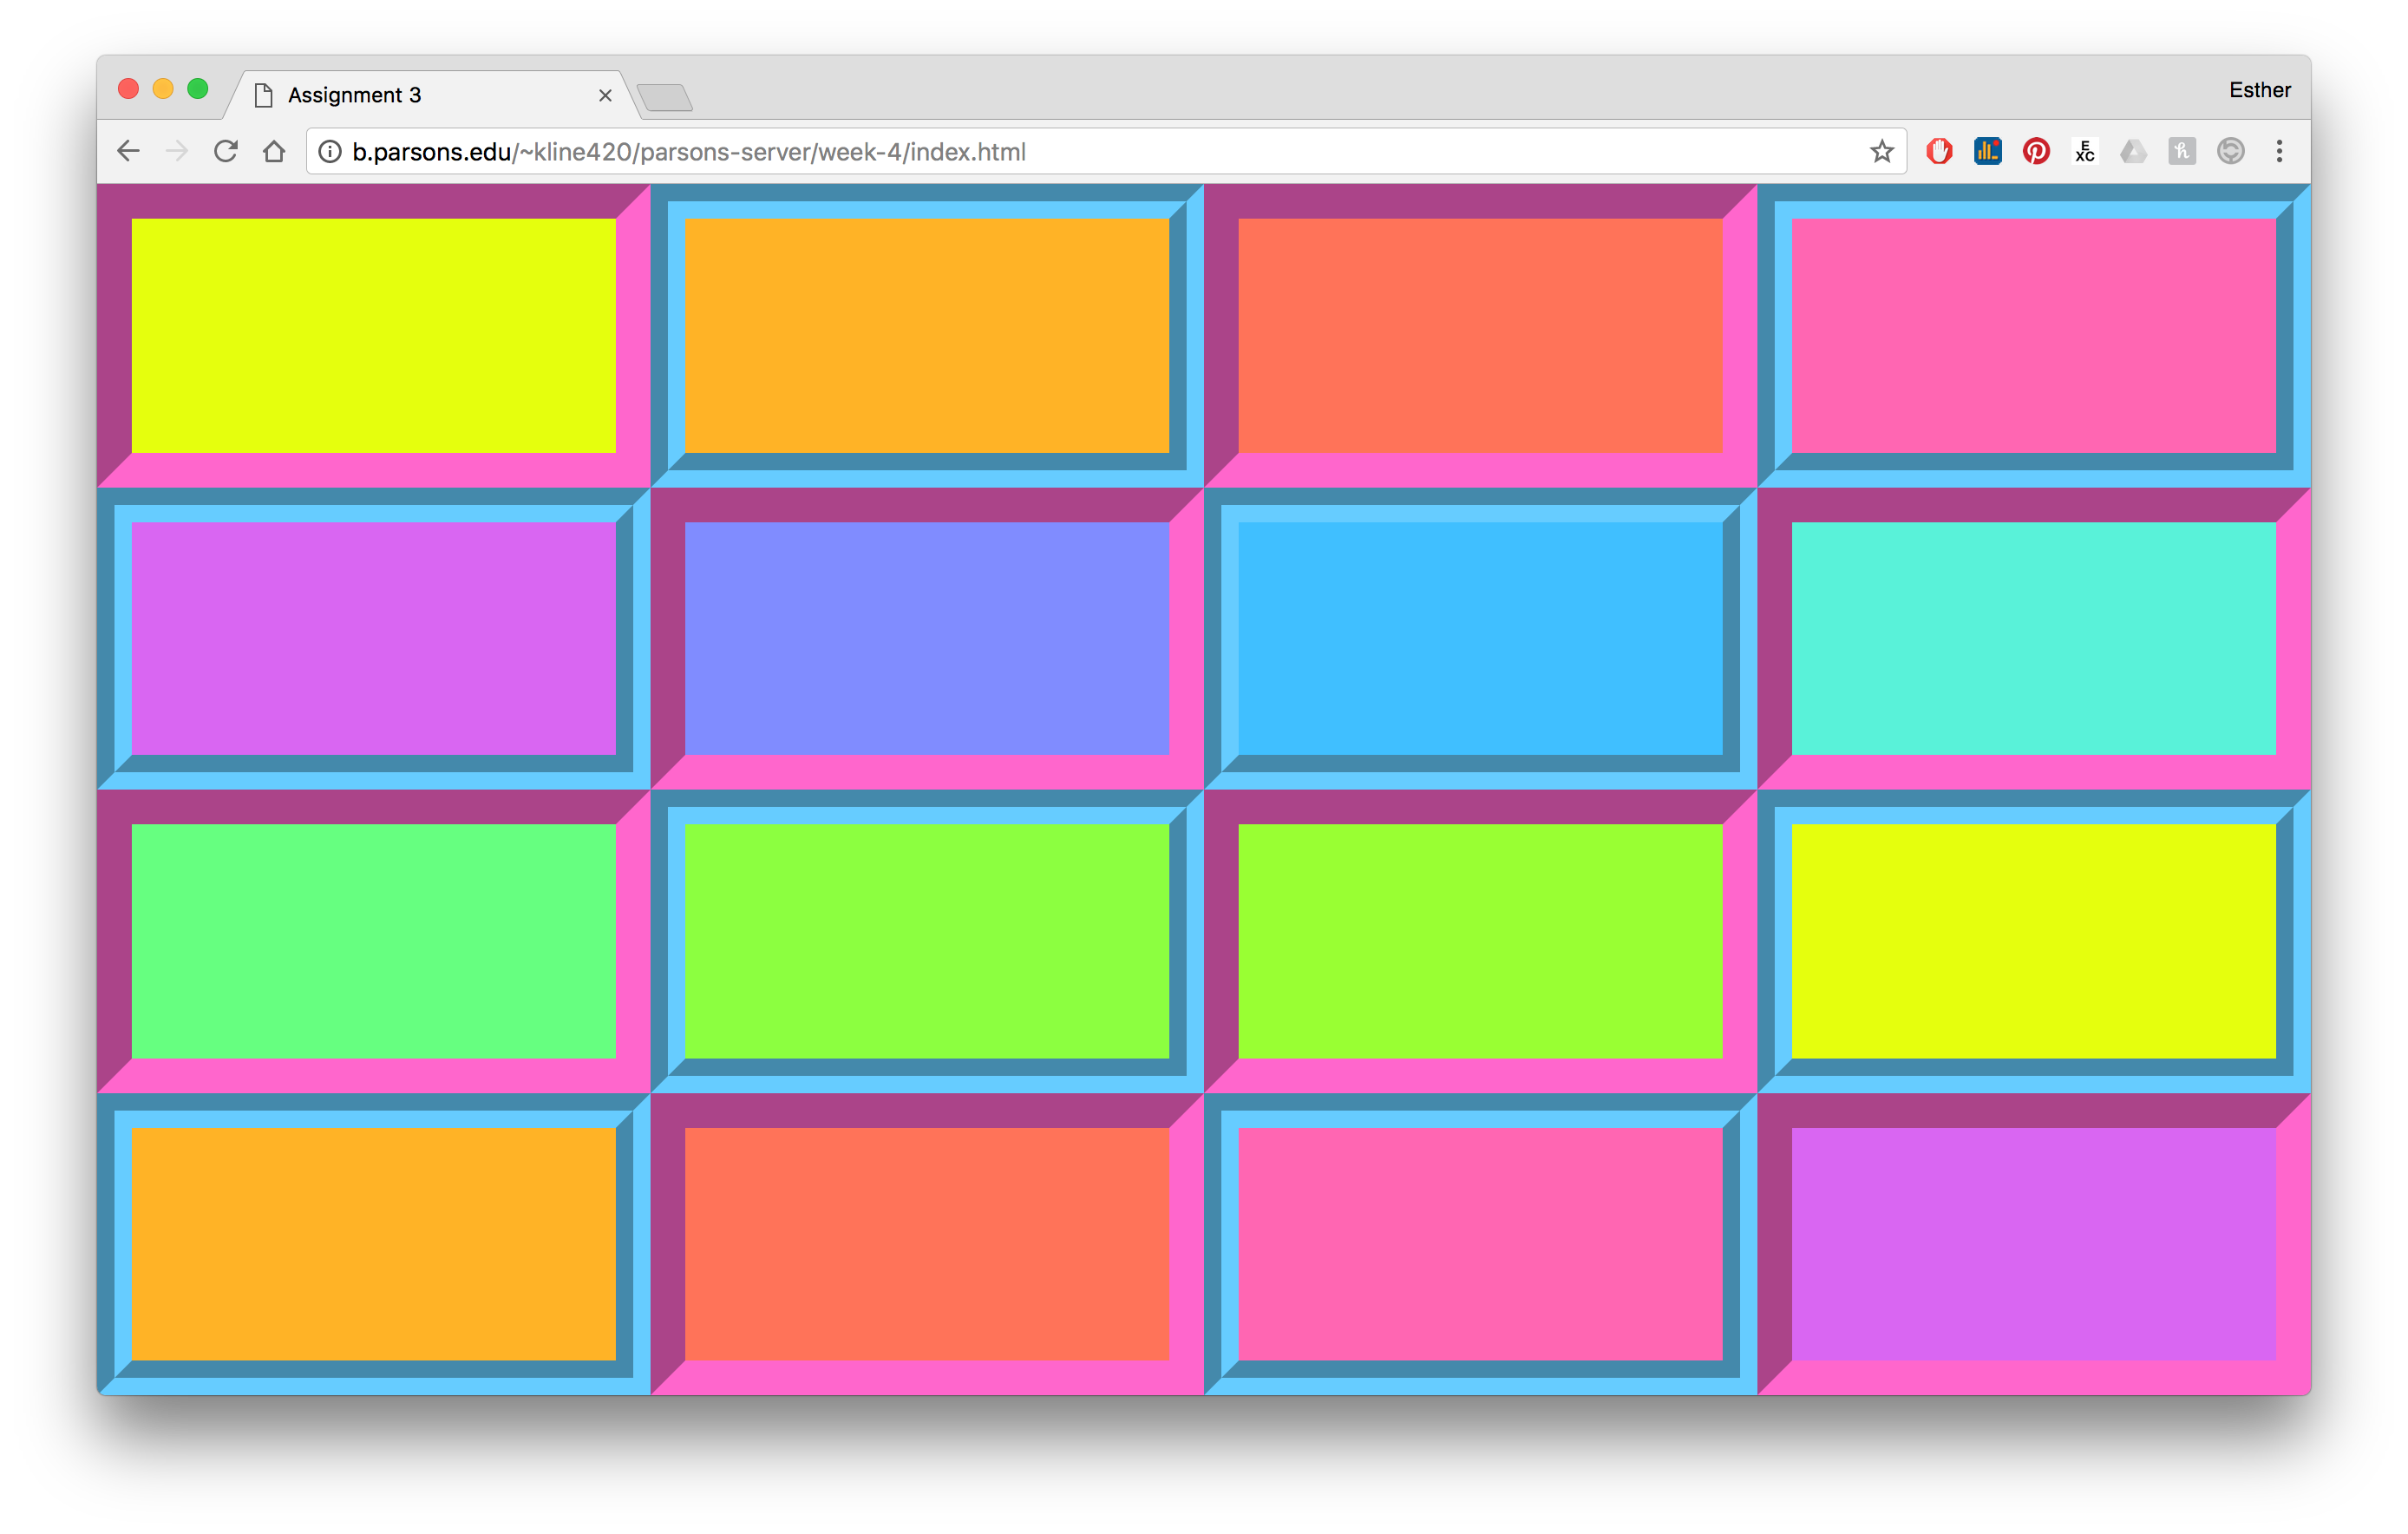The height and width of the screenshot is (1534, 2408).
Task: Click the gray circular extension icon
Action: point(2230,151)
